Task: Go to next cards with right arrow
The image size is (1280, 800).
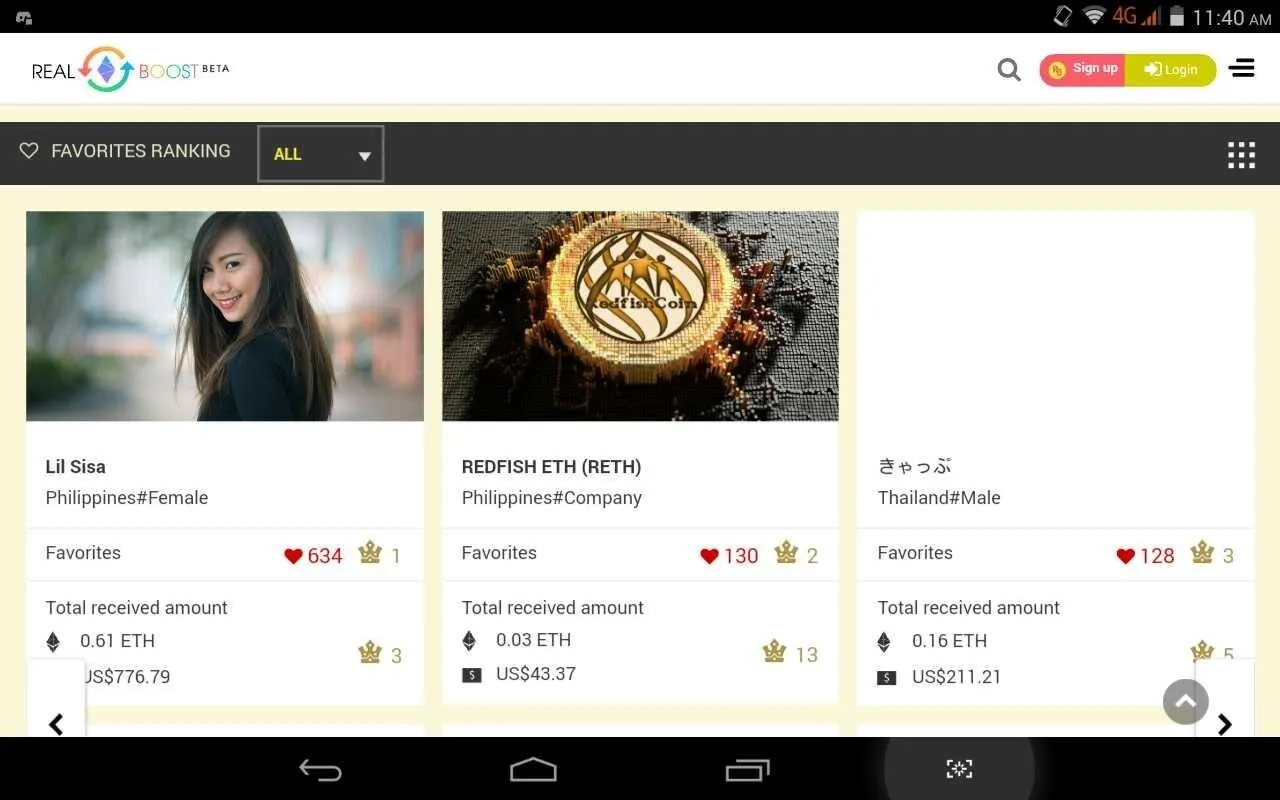Action: [x=1225, y=724]
